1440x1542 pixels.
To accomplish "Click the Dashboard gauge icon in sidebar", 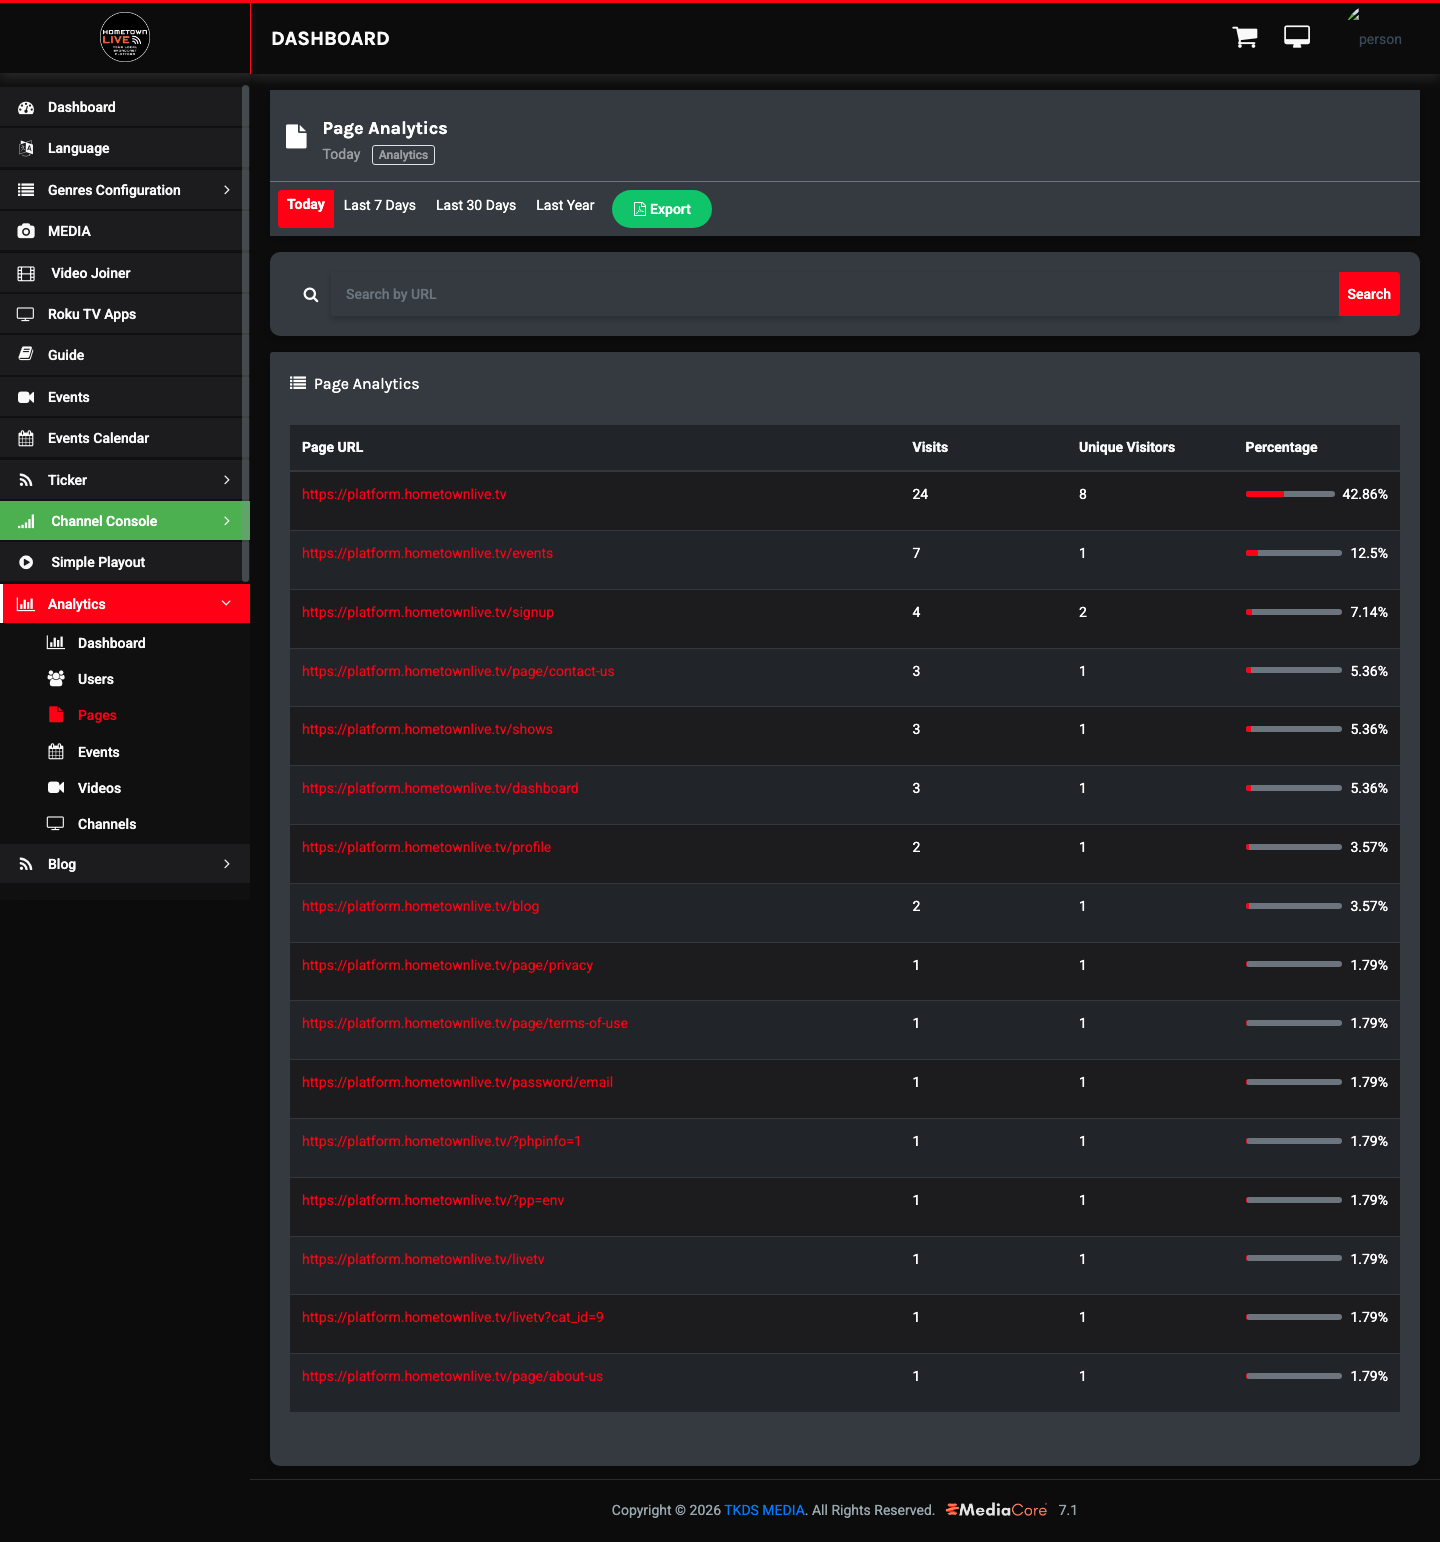I will tap(26, 107).
